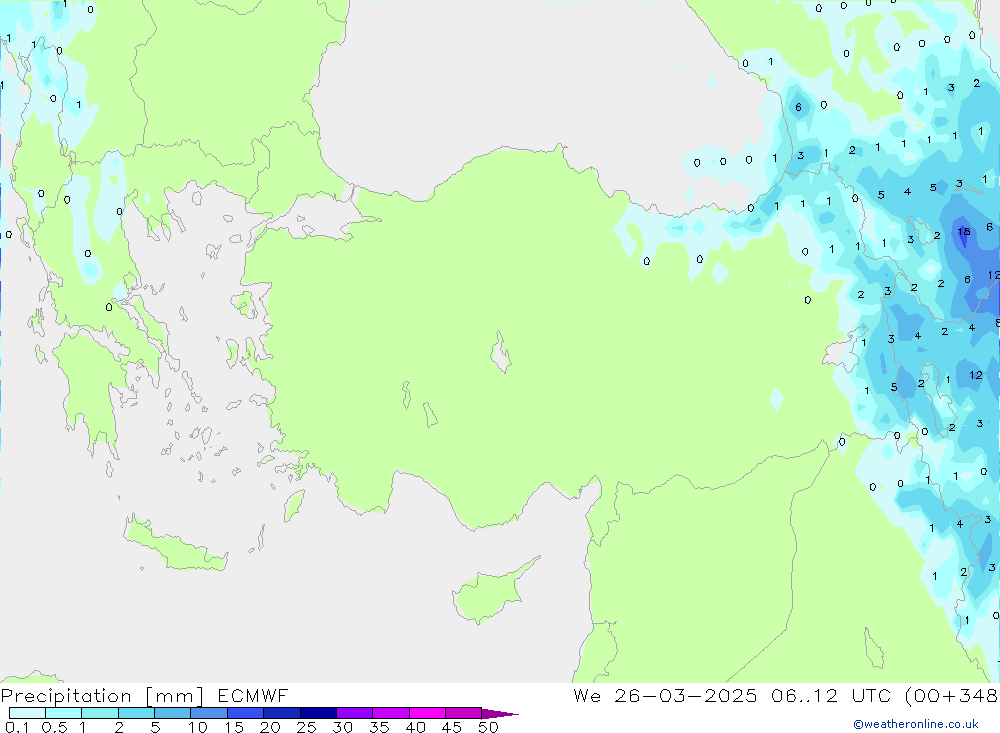Pick the 40–45 mm magenta legend box
This screenshot has height=733, width=1000.
[x=427, y=713]
